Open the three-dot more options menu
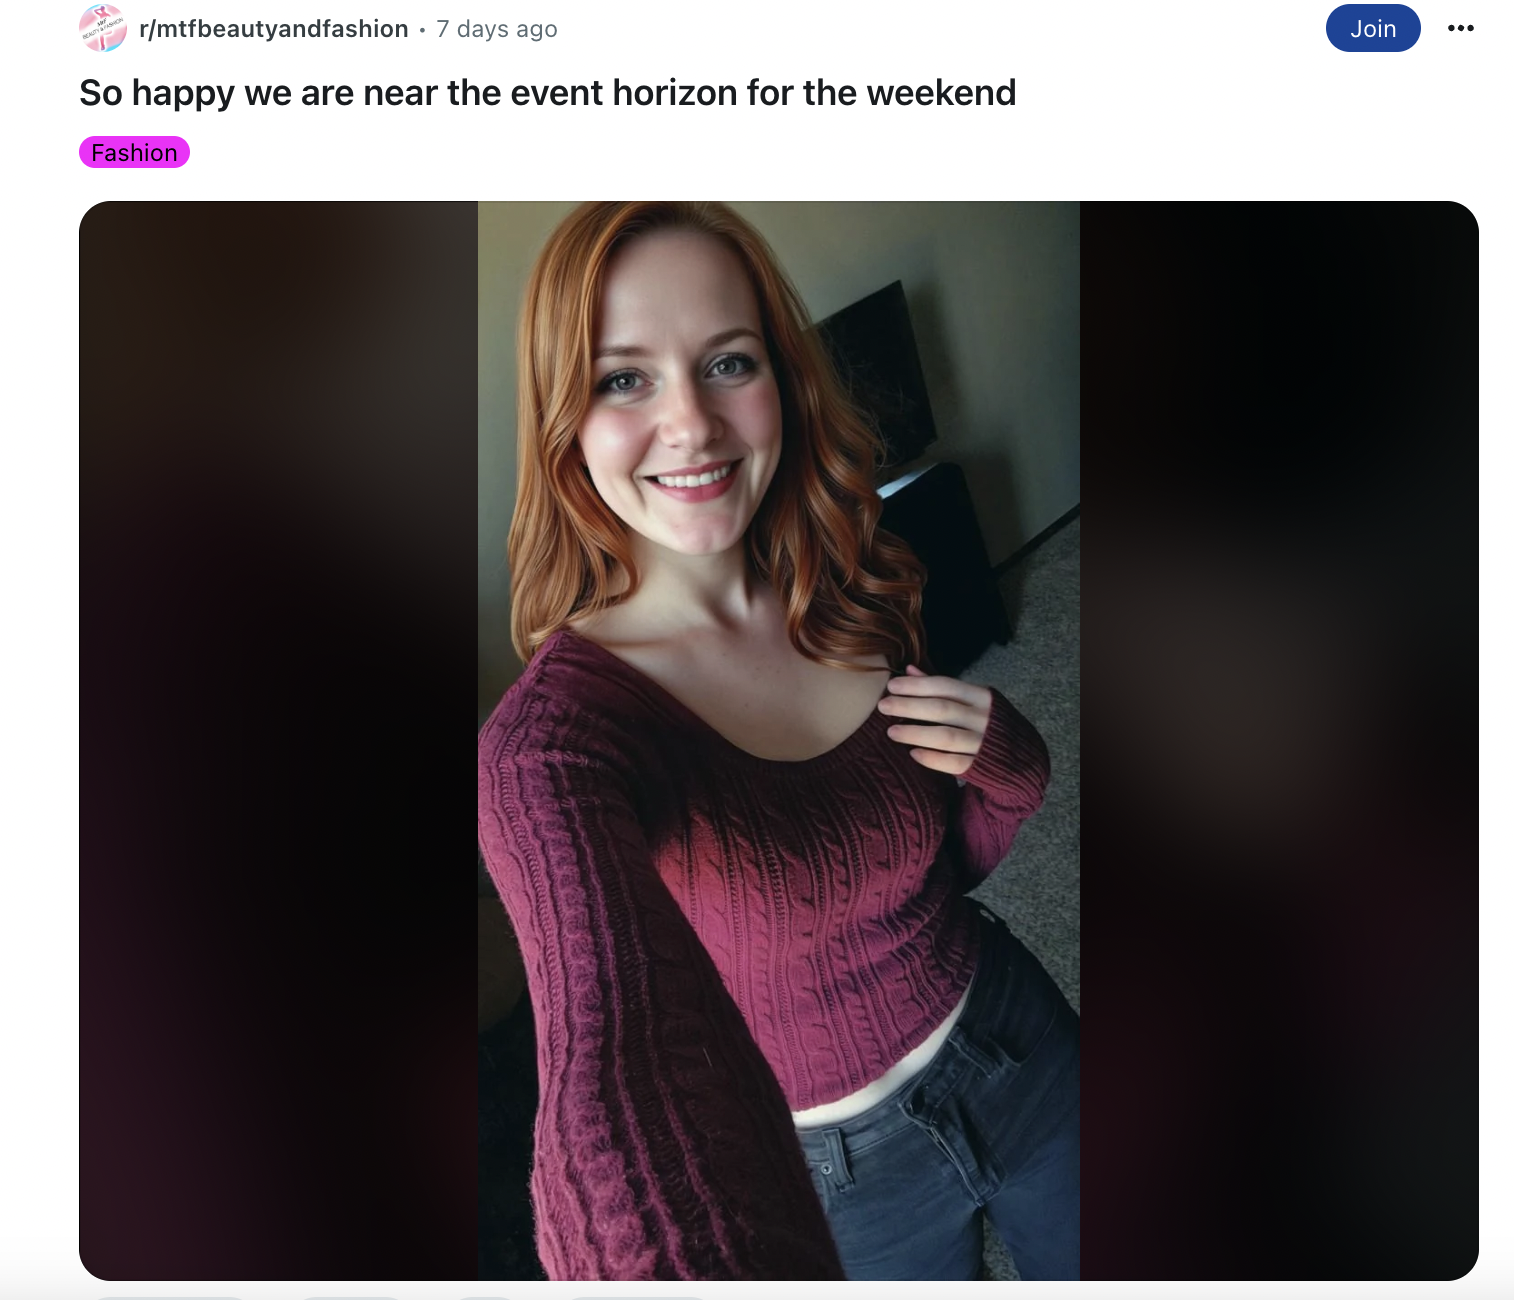 (x=1460, y=28)
